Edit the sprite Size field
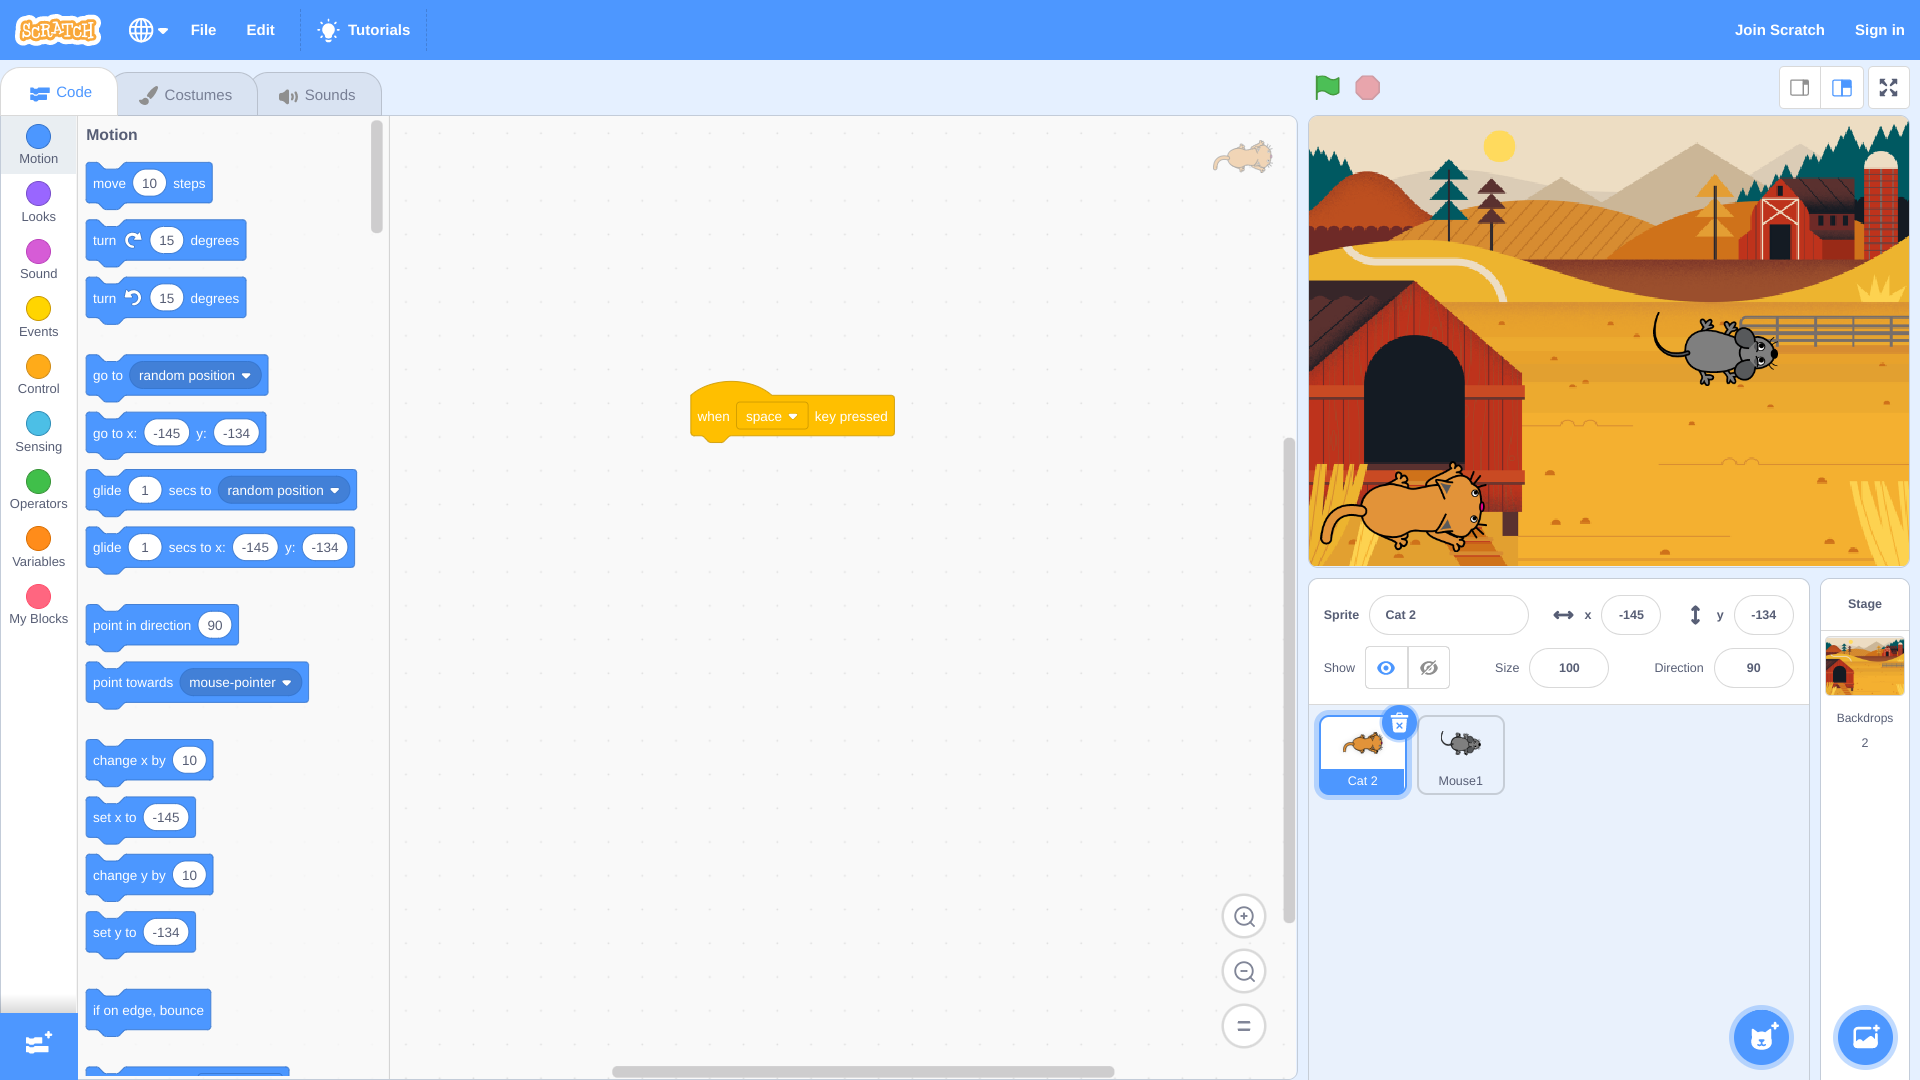 [x=1568, y=668]
